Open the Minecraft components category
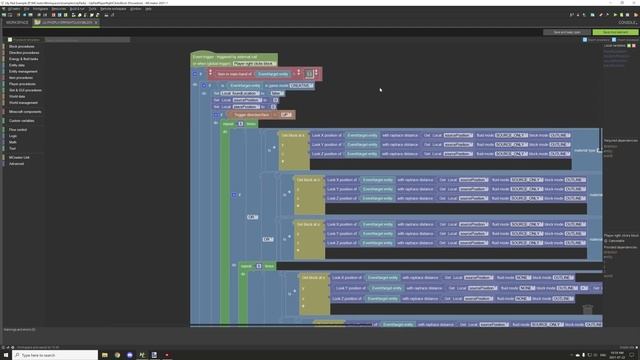The width and height of the screenshot is (640, 360). click(x=25, y=111)
